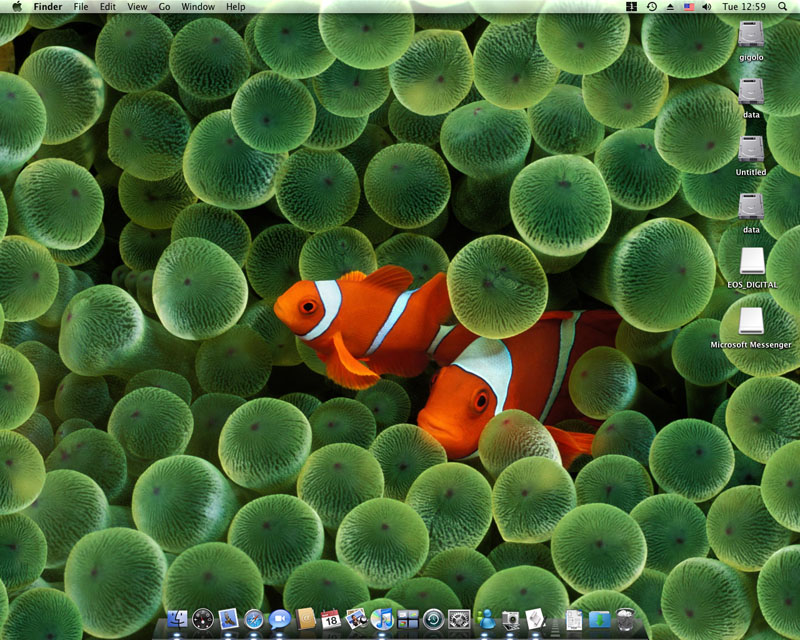Open the volume control in menu bar
Viewport: 800px width, 640px height.
click(707, 7)
